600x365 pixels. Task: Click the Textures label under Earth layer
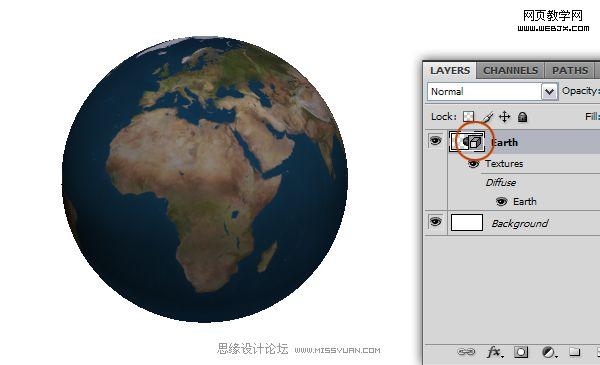coord(504,164)
